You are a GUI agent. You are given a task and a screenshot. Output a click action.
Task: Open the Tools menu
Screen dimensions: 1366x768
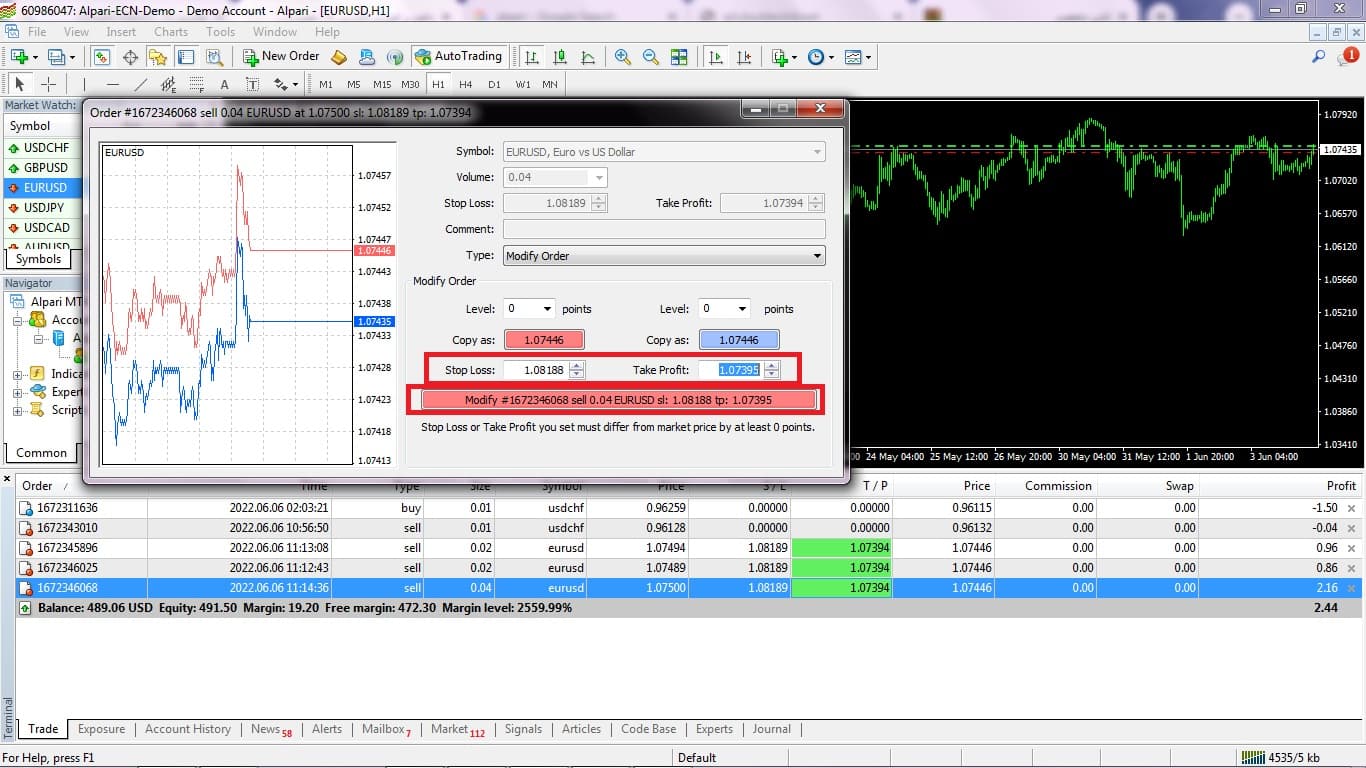coord(220,32)
